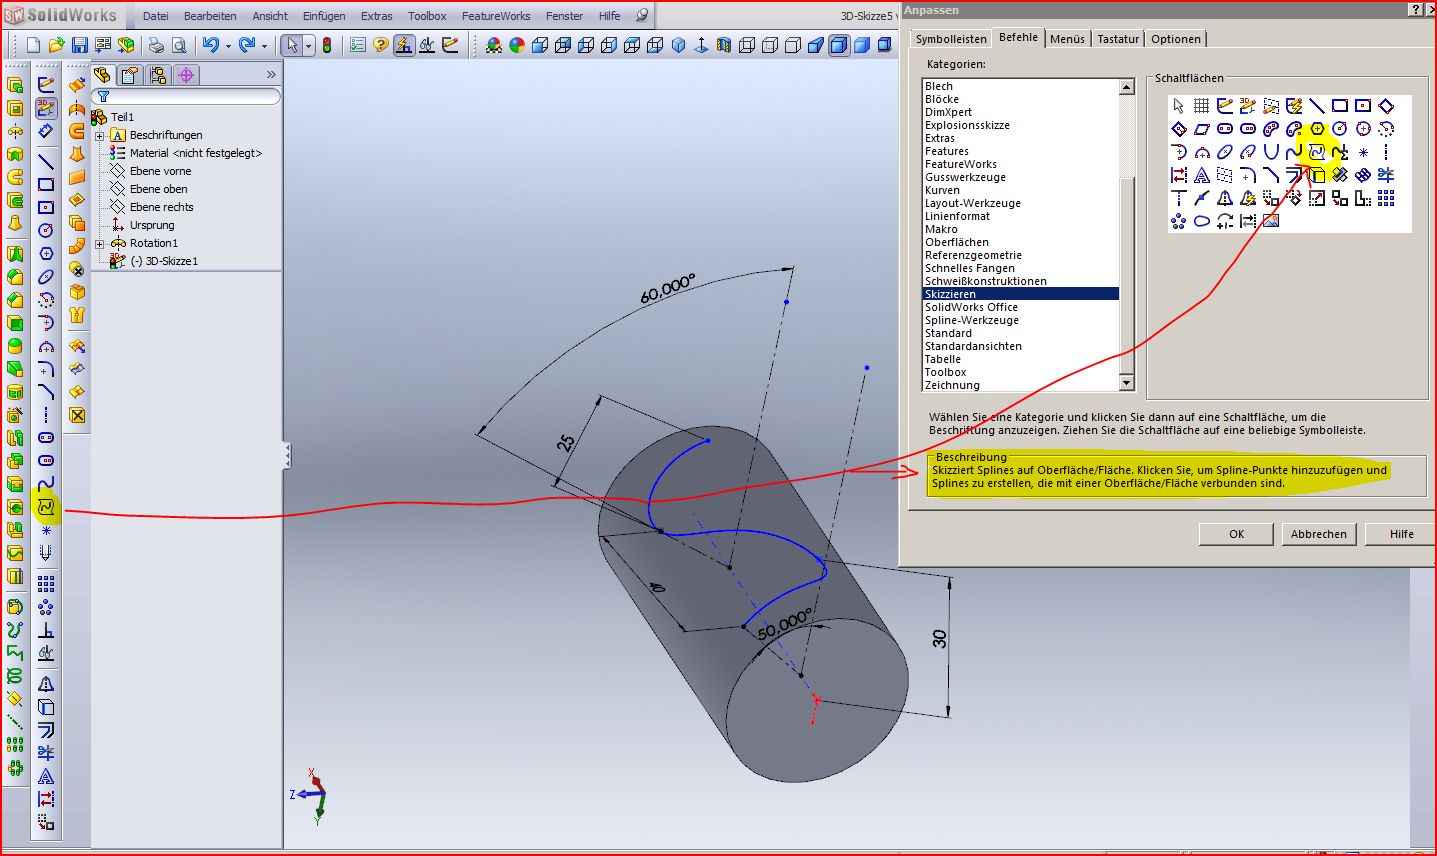This screenshot has height=856, width=1437.
Task: Select Spline-Werkzeuge category
Action: 971,320
